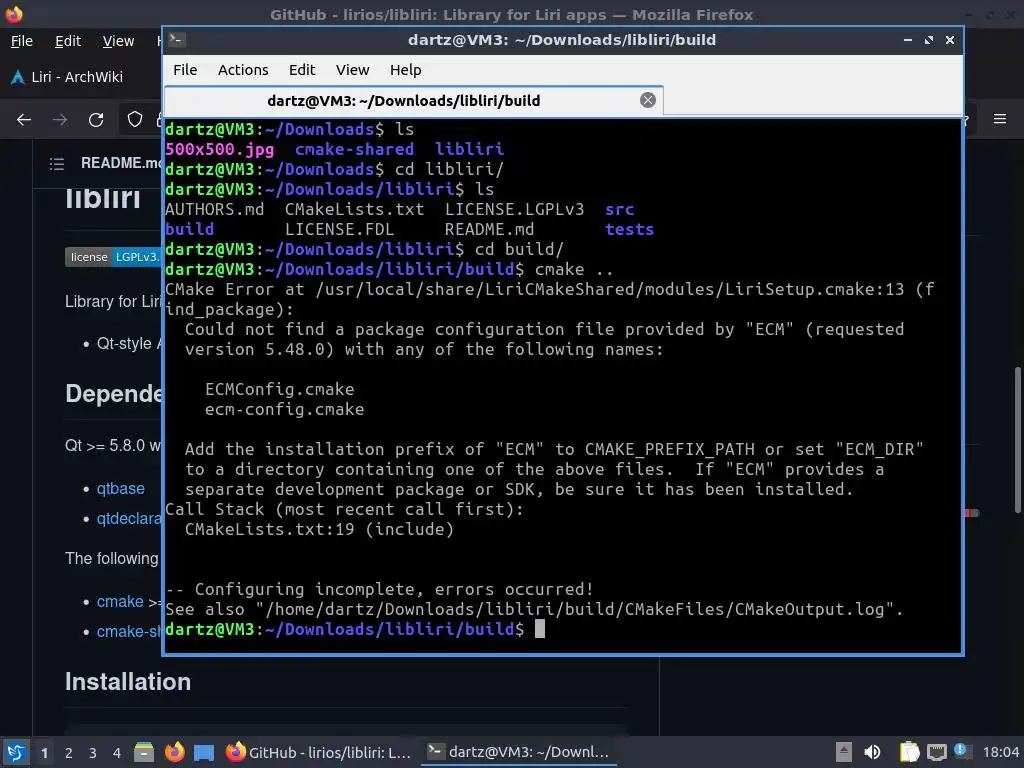This screenshot has height=768, width=1024.
Task: Click the show desktop icon in taskbar
Action: click(204, 752)
